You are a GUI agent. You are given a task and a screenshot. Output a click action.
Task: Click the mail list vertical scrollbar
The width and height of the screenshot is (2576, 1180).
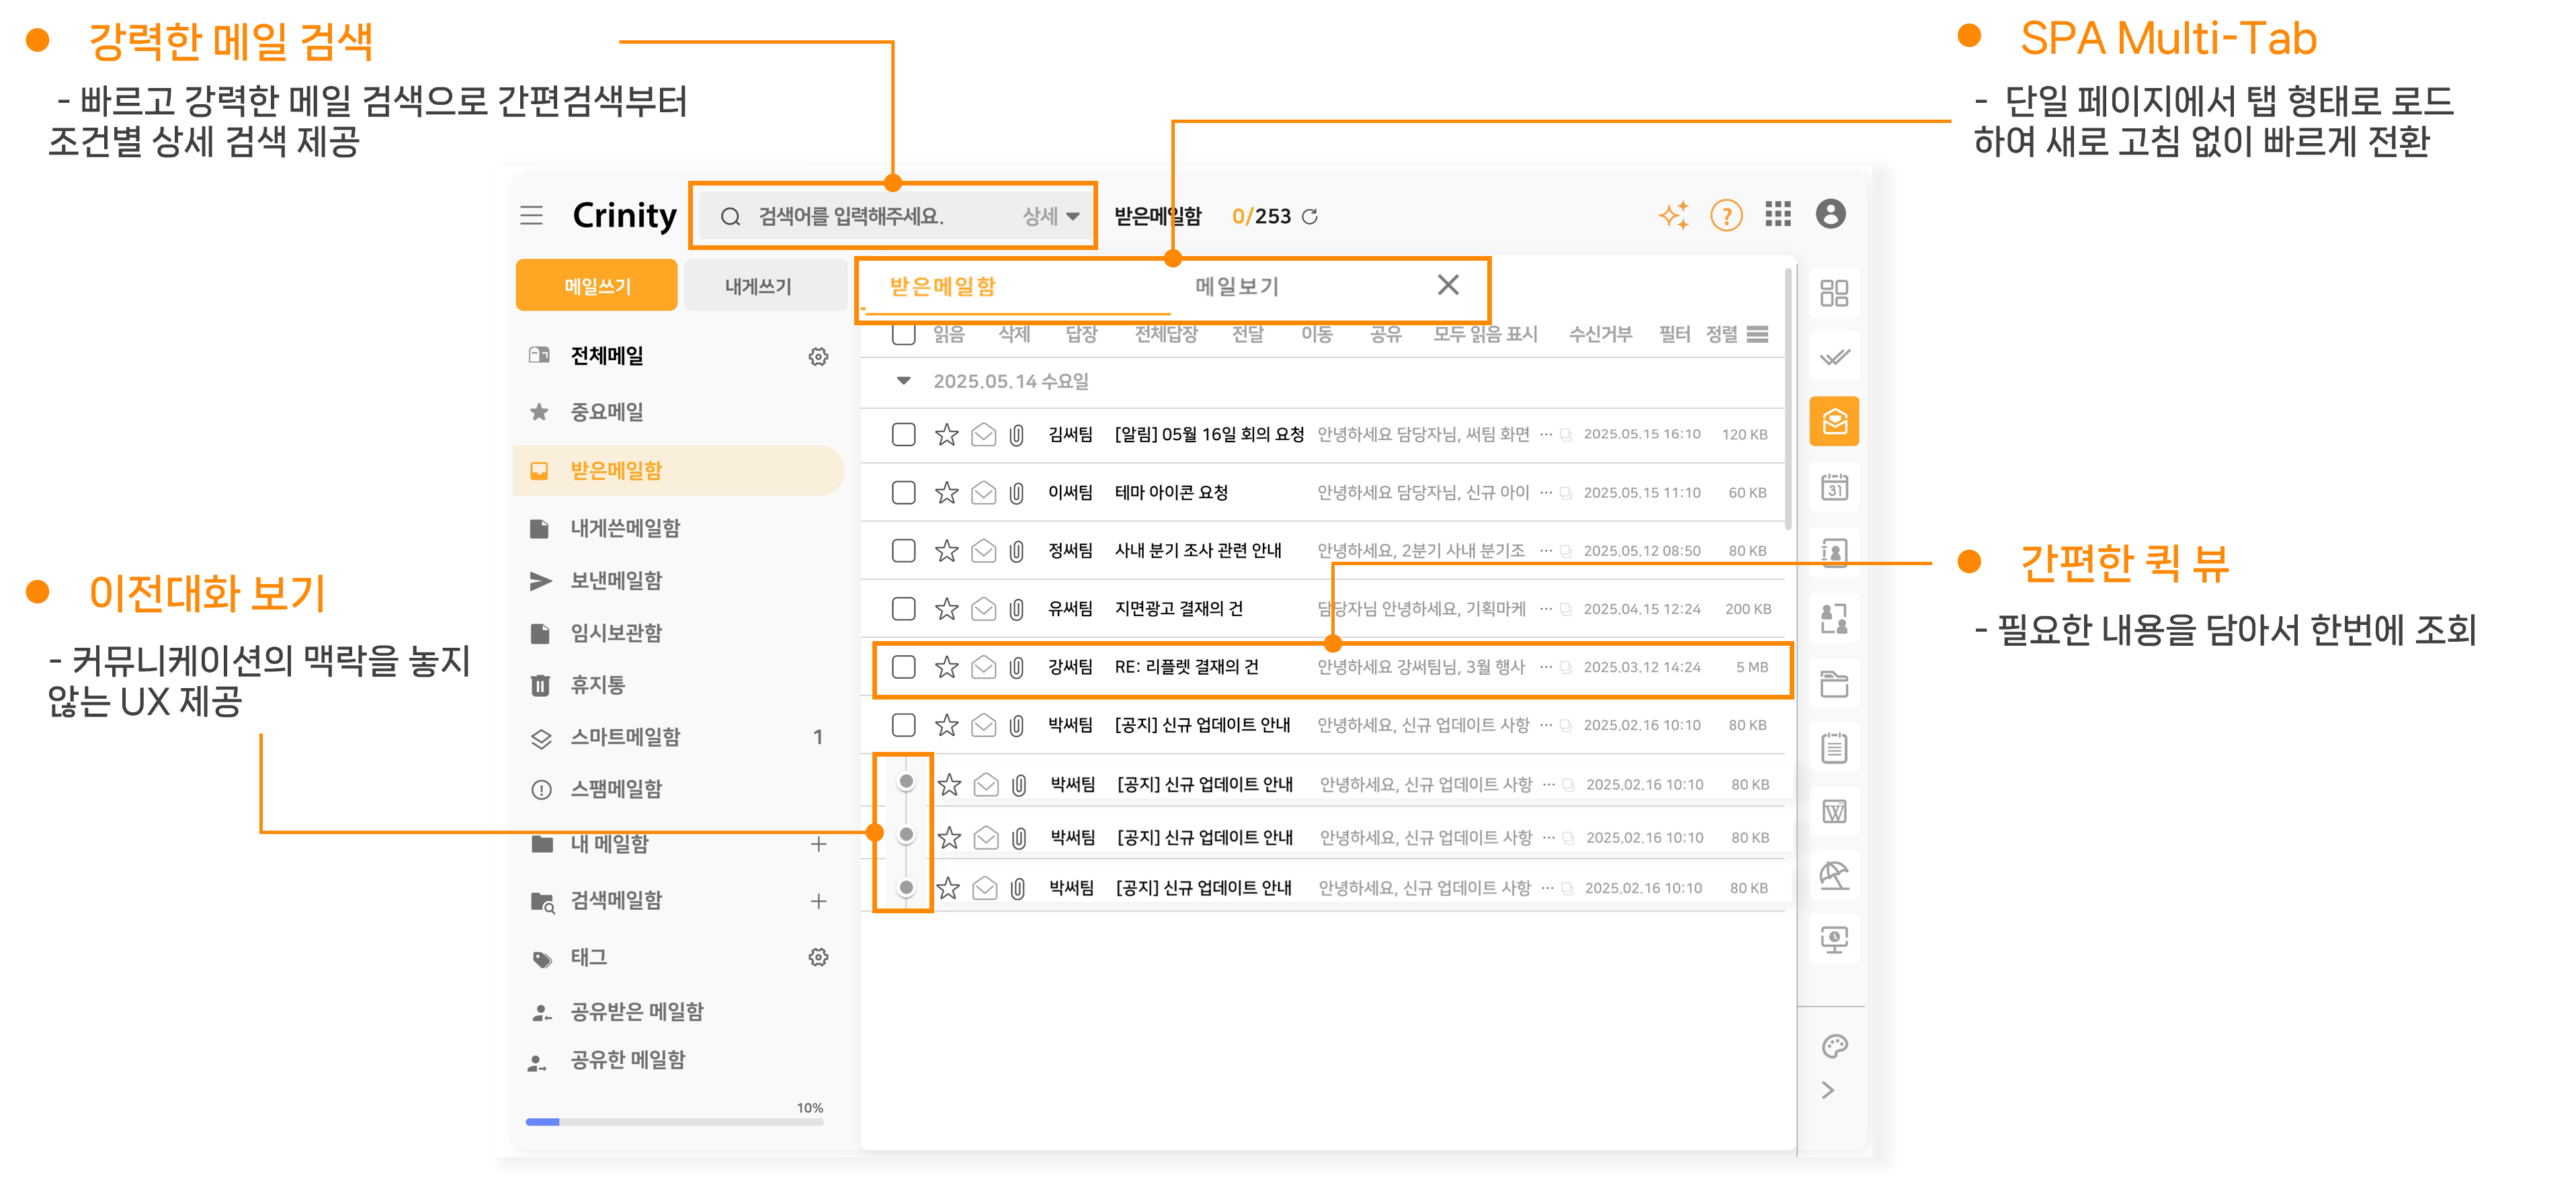coord(1788,399)
